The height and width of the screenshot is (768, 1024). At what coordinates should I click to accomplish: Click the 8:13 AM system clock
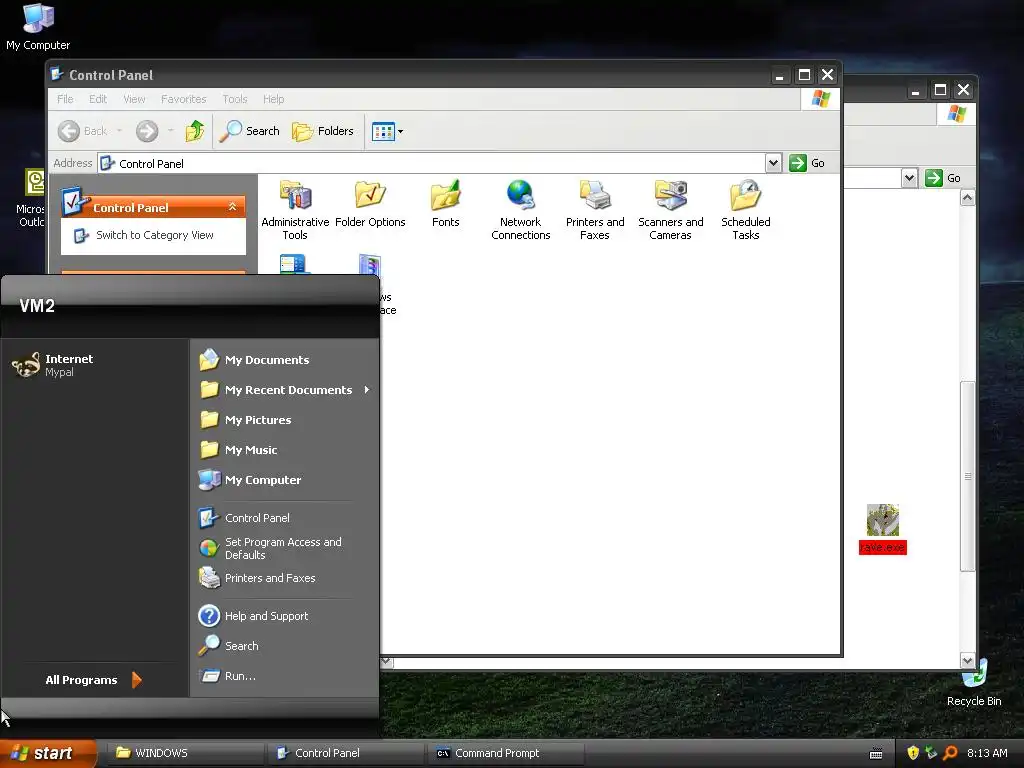pyautogui.click(x=987, y=753)
